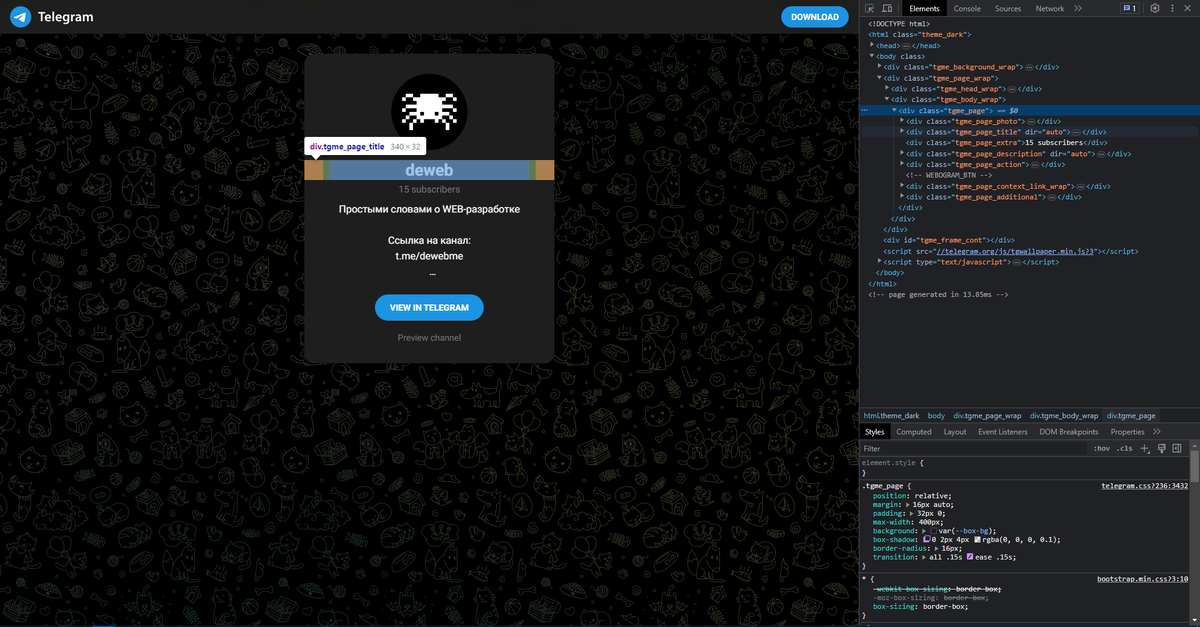Click the Telegram logo icon in header
Image resolution: width=1200 pixels, height=627 pixels.
pyautogui.click(x=20, y=17)
